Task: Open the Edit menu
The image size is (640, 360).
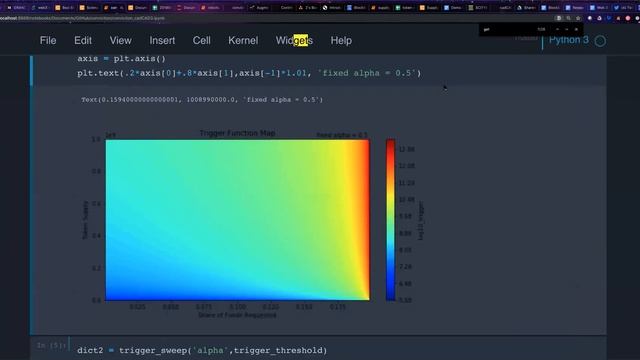Action: point(83,40)
